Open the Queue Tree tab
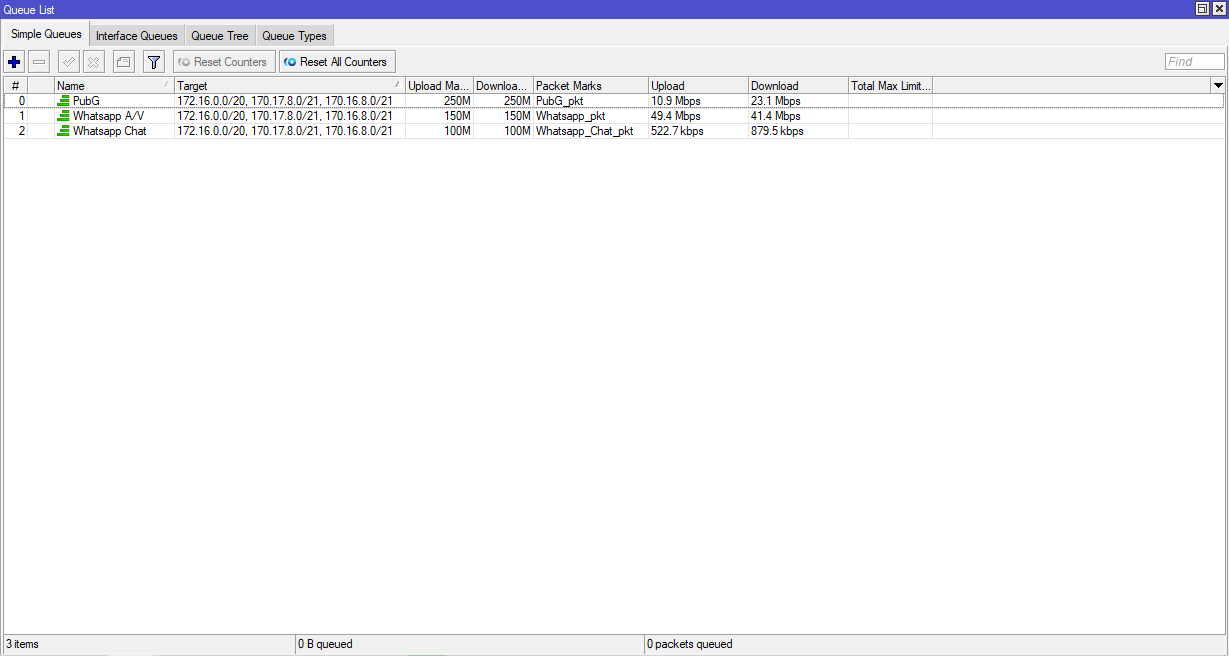This screenshot has width=1229, height=656. pyautogui.click(x=220, y=36)
